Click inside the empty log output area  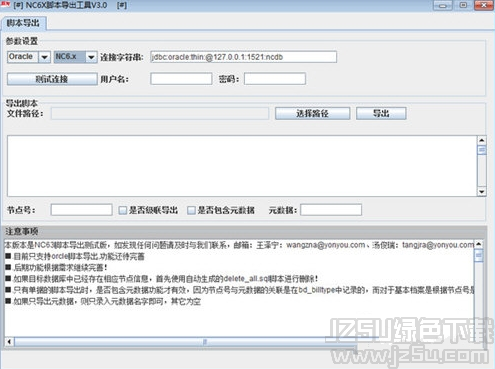242,166
